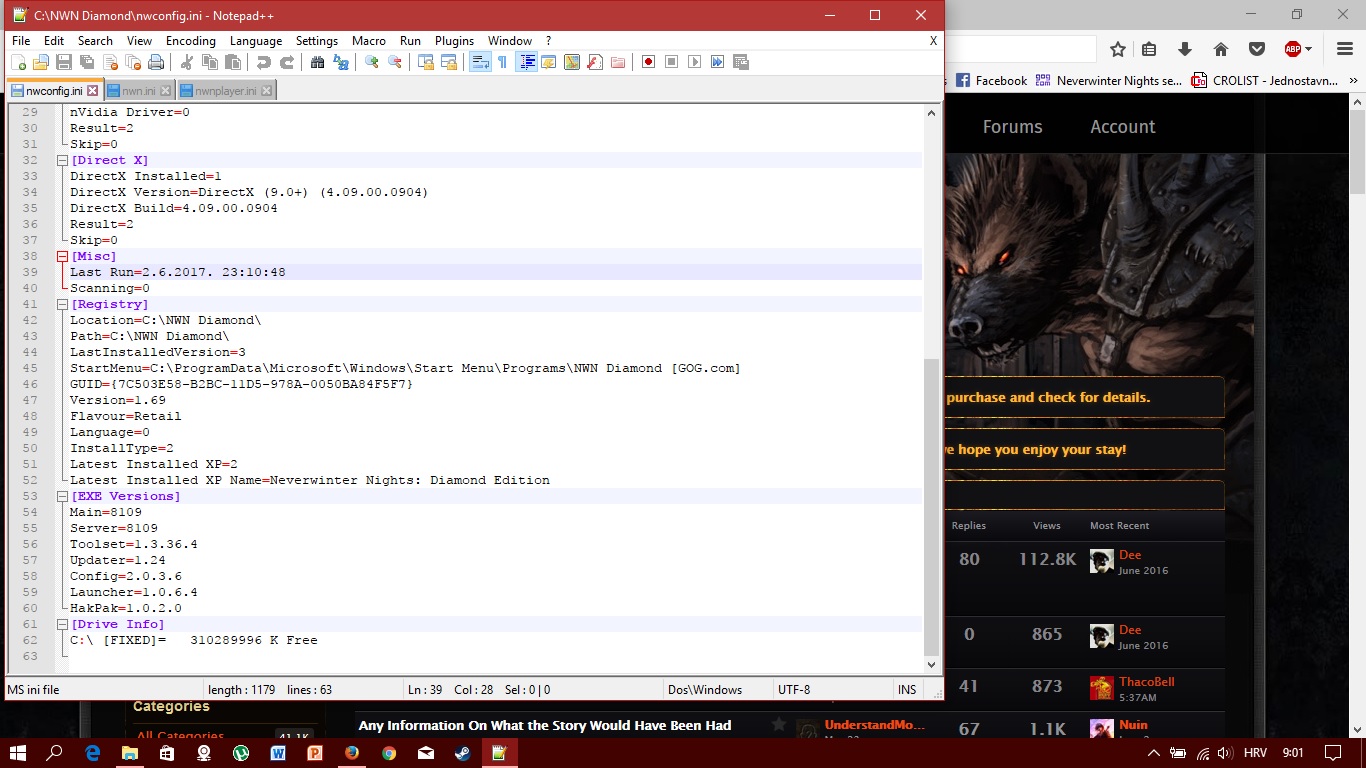Click the Save All toolbar icon

(87, 62)
